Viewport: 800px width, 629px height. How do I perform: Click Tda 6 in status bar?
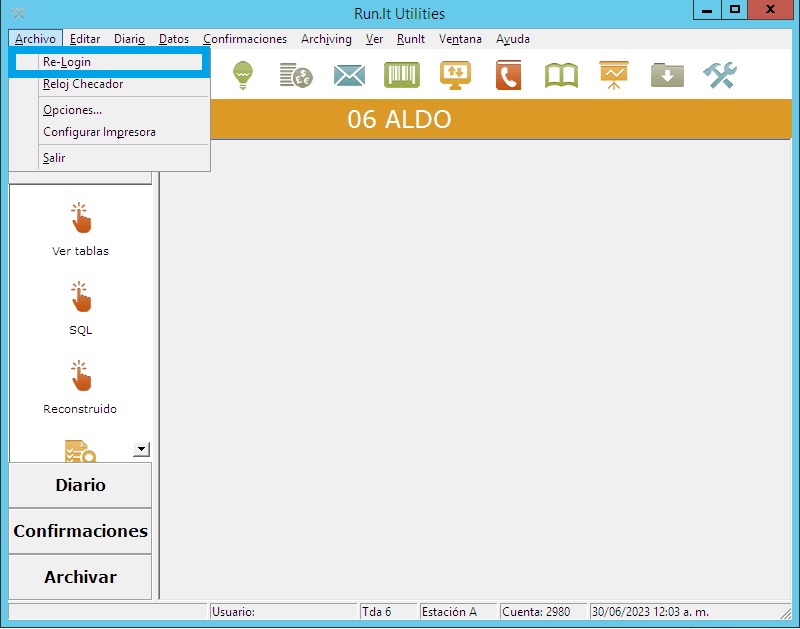[x=389, y=612]
